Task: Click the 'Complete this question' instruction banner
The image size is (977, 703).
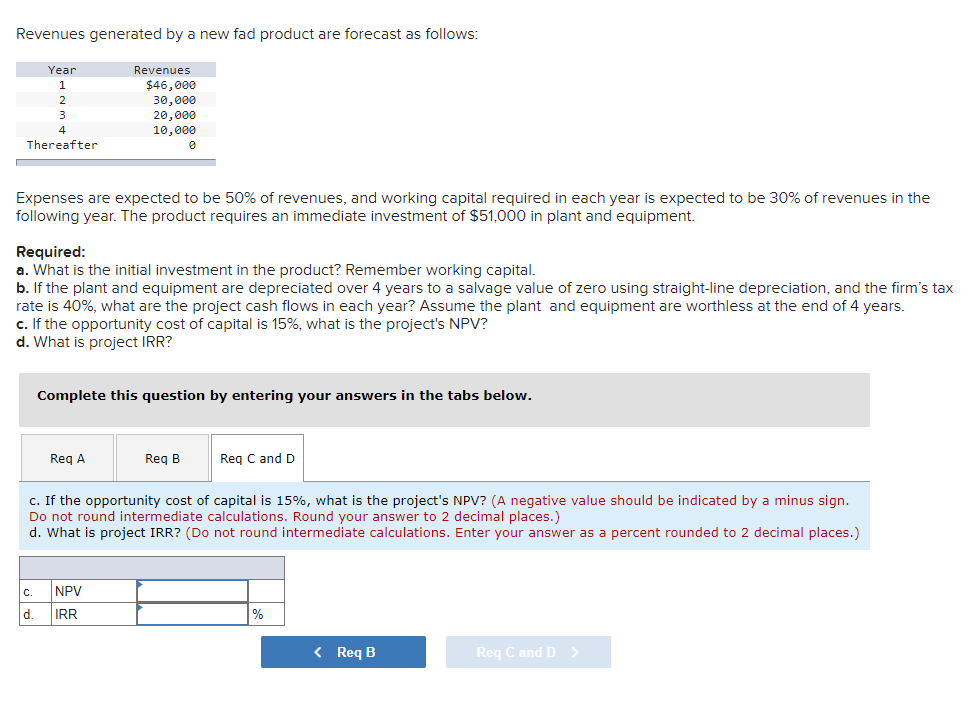Action: tap(444, 399)
